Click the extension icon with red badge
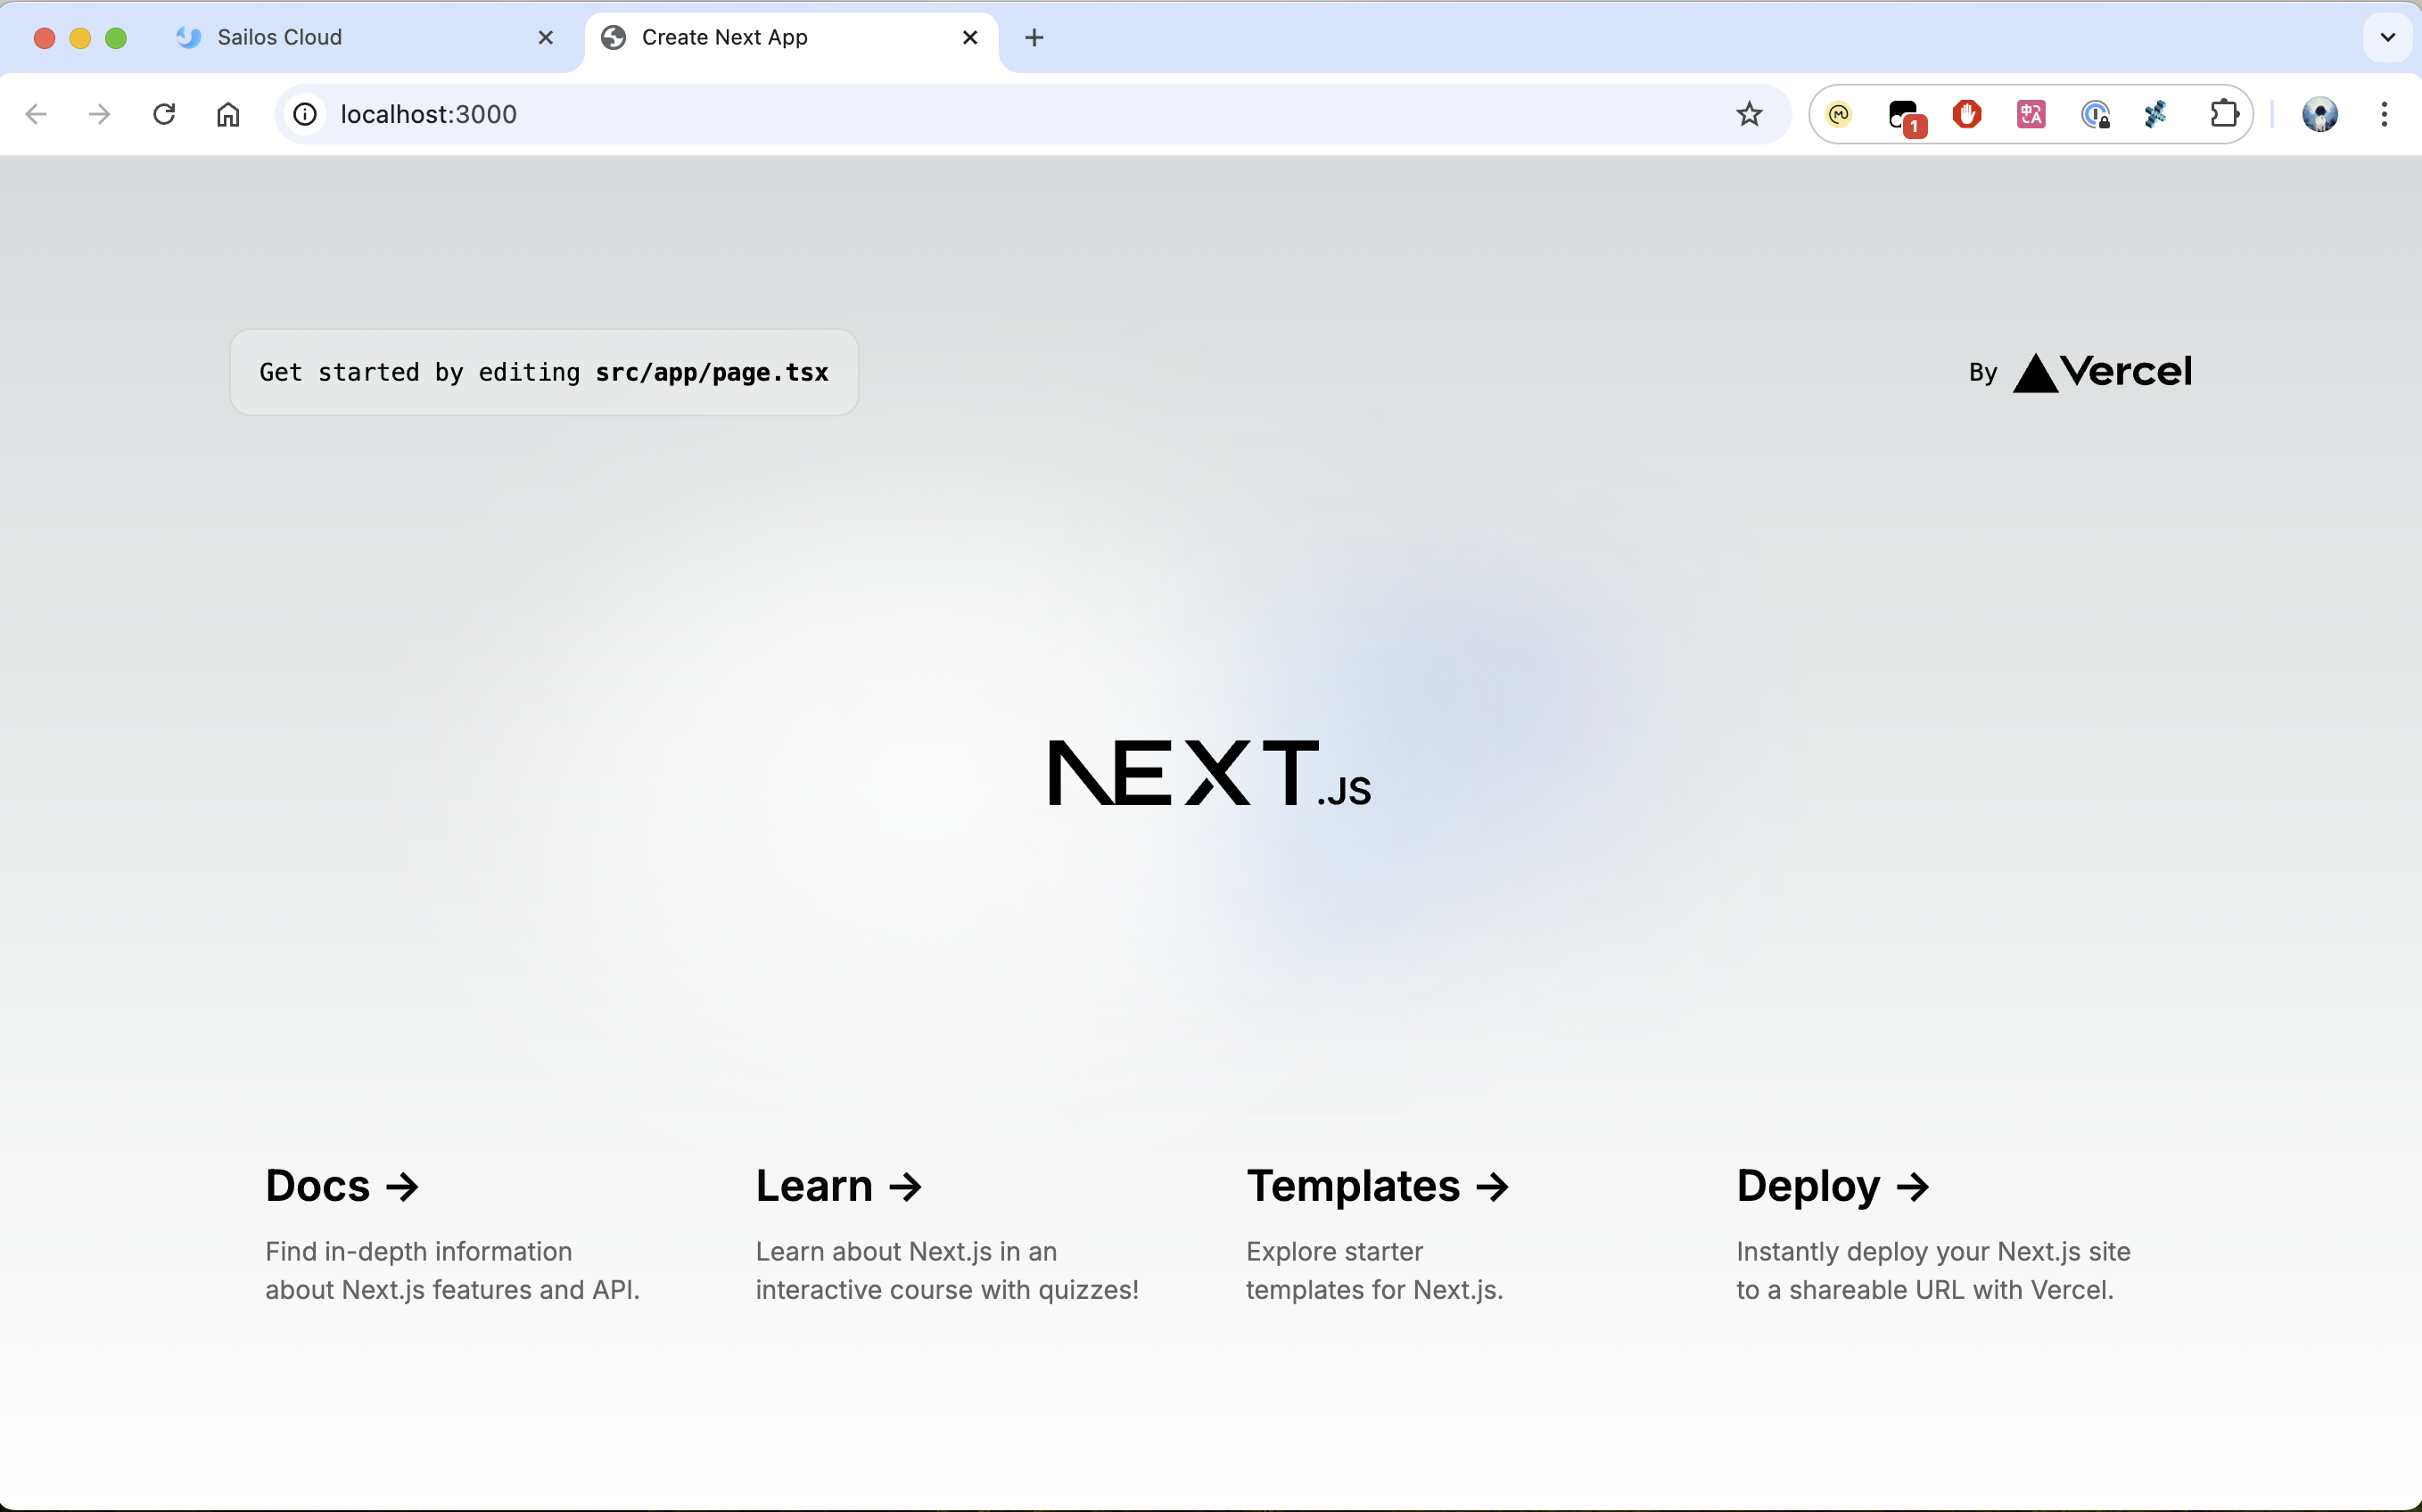 click(1904, 116)
